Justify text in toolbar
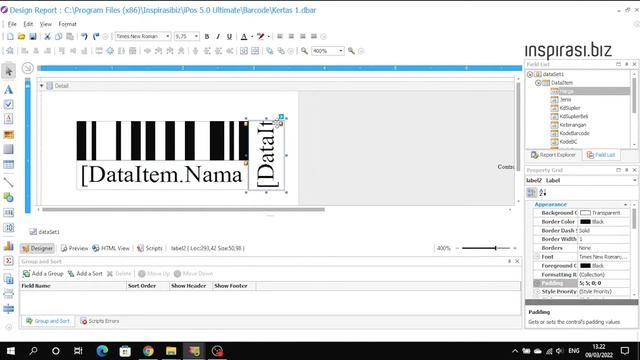The height and width of the screenshot is (360, 640). click(314, 37)
